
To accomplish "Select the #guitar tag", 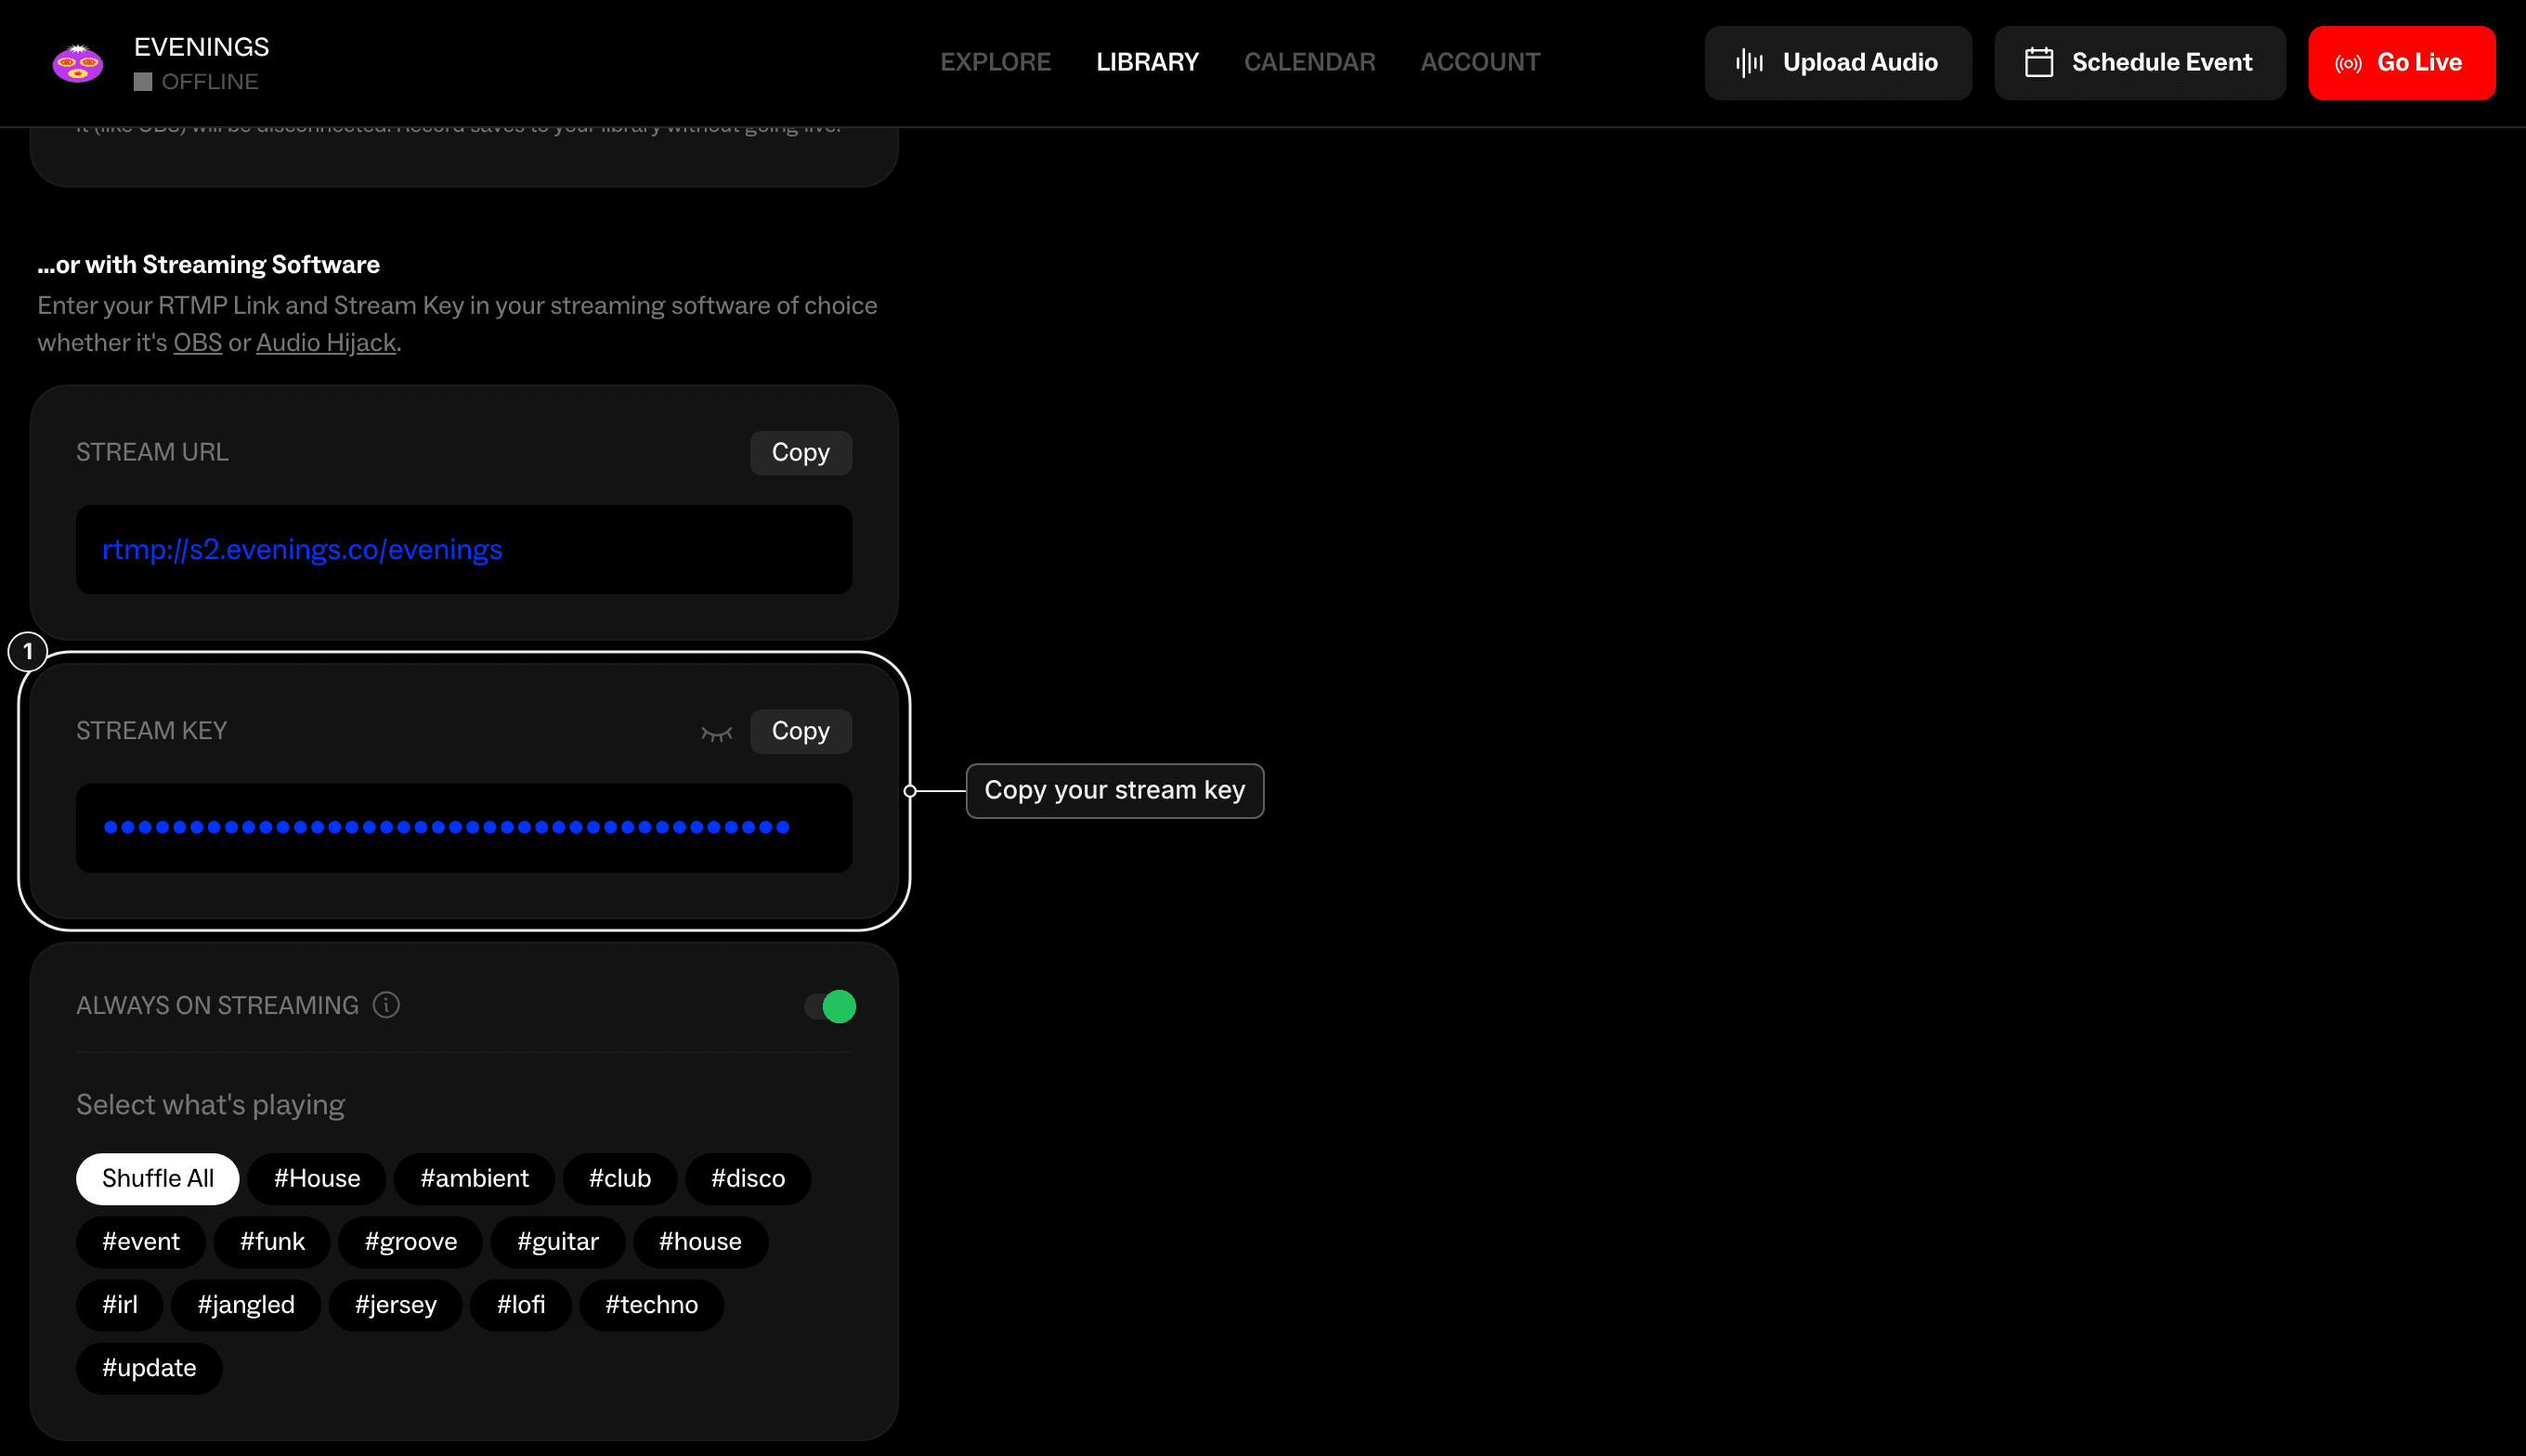I will tap(558, 1241).
